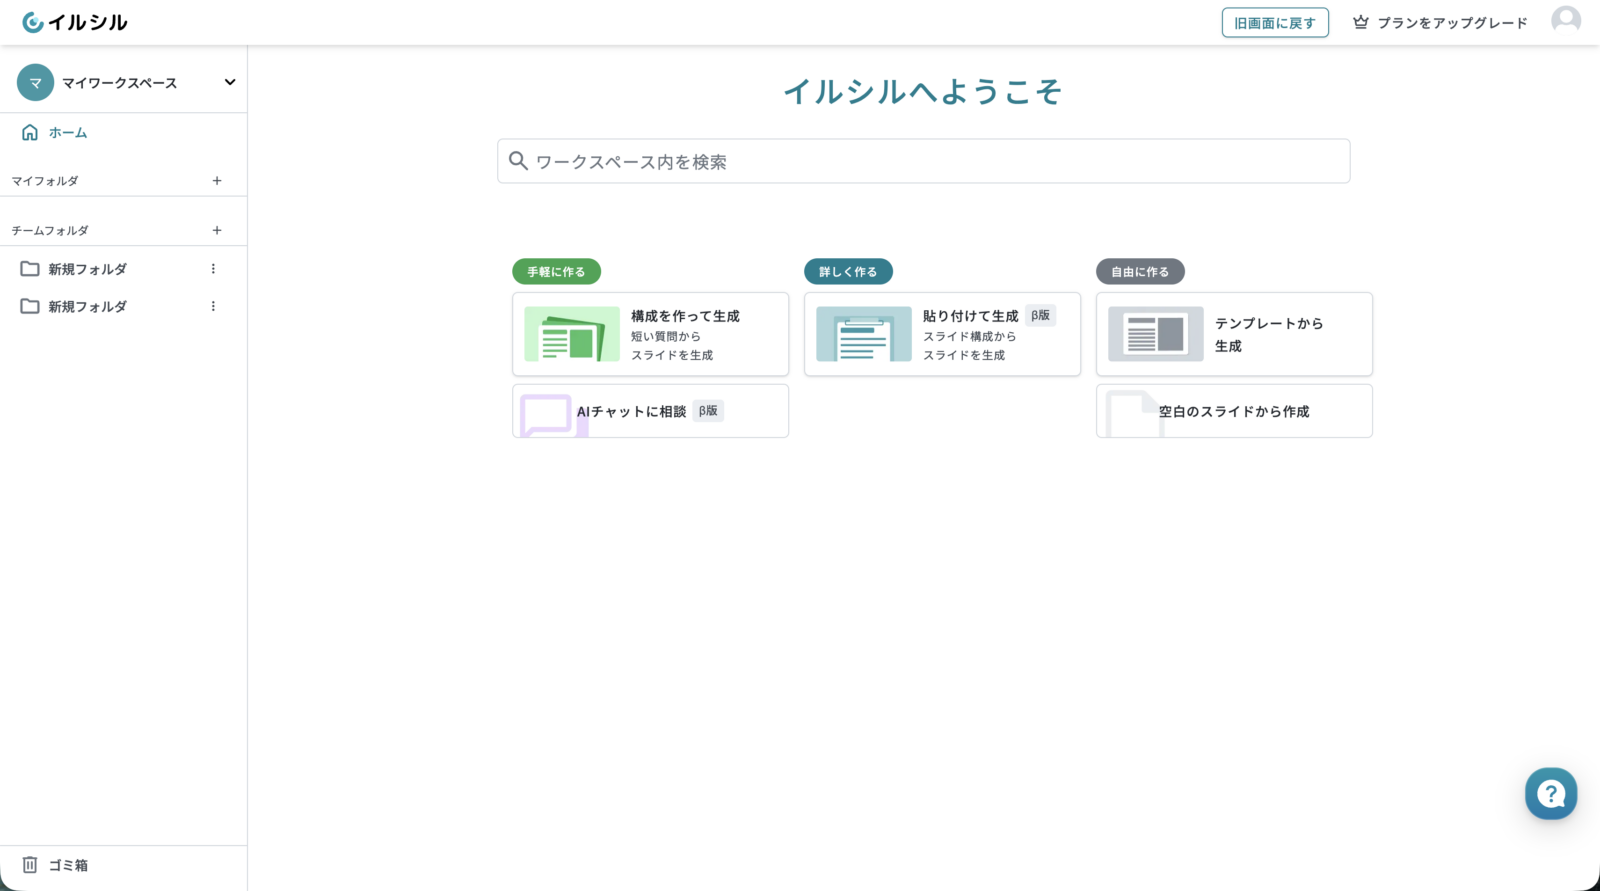Create from 空白のスライドから作成

tap(1234, 411)
